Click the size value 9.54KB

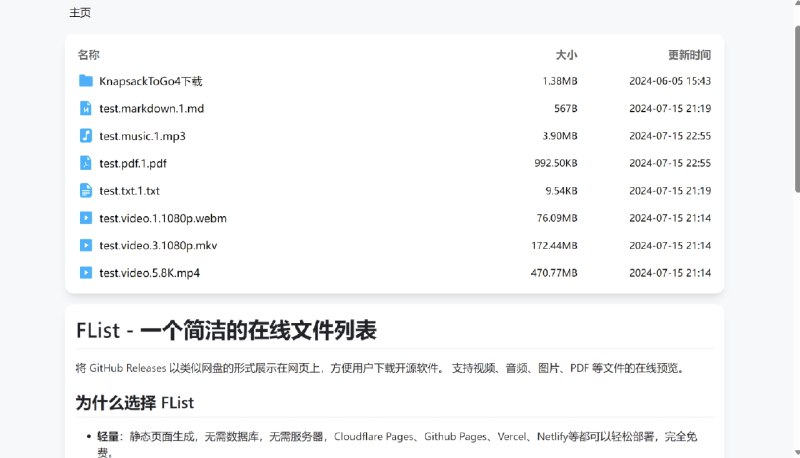[x=561, y=191]
